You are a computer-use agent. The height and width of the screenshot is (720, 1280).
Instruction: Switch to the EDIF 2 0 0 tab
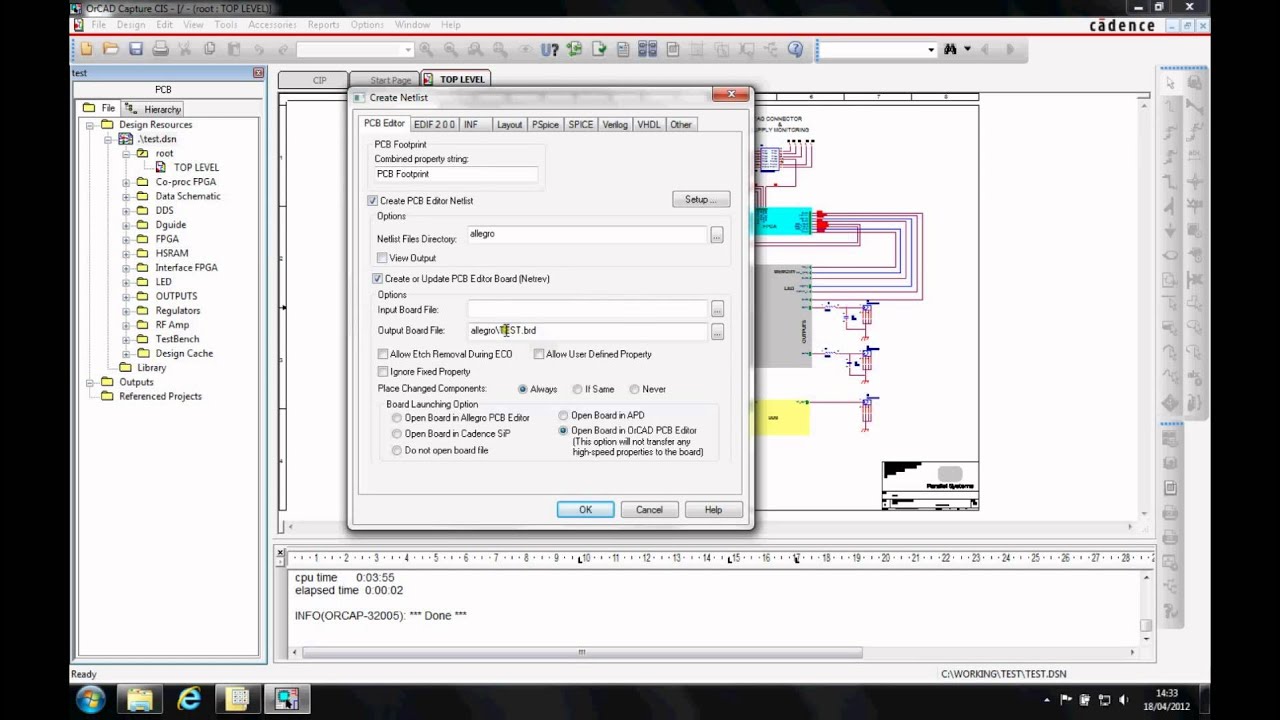(434, 125)
